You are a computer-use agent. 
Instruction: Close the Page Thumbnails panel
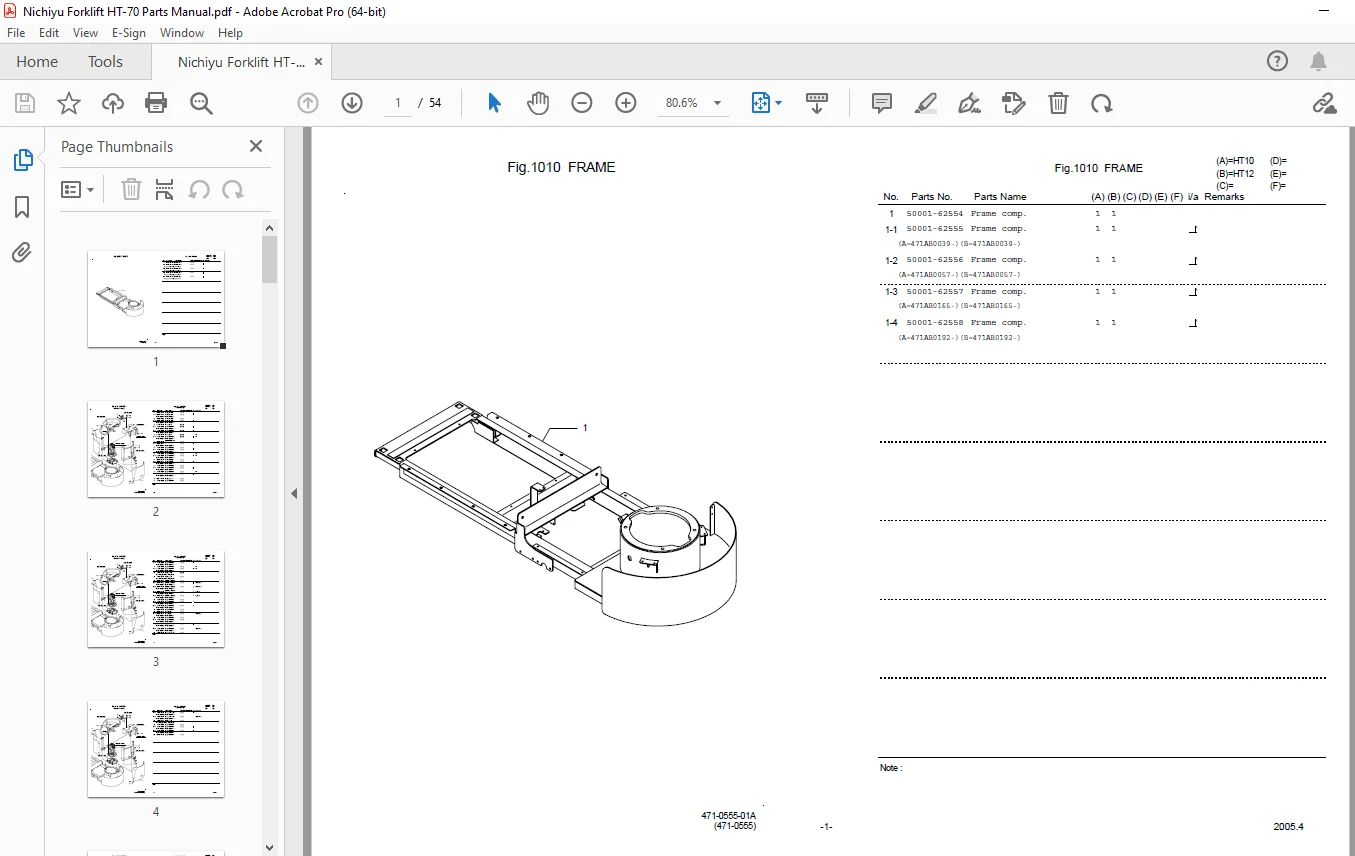(x=256, y=146)
